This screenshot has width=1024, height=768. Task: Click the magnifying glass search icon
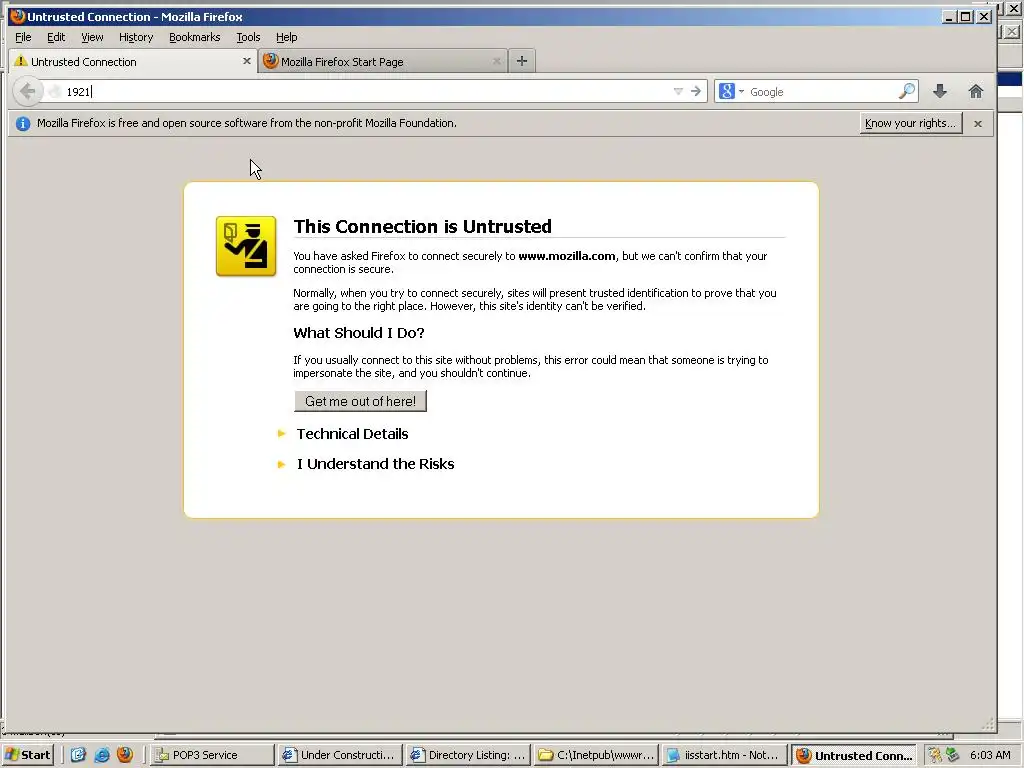coord(906,91)
